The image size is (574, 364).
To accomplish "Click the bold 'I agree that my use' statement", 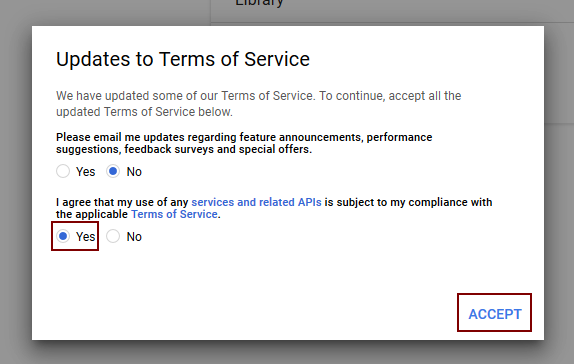I will tap(274, 208).
